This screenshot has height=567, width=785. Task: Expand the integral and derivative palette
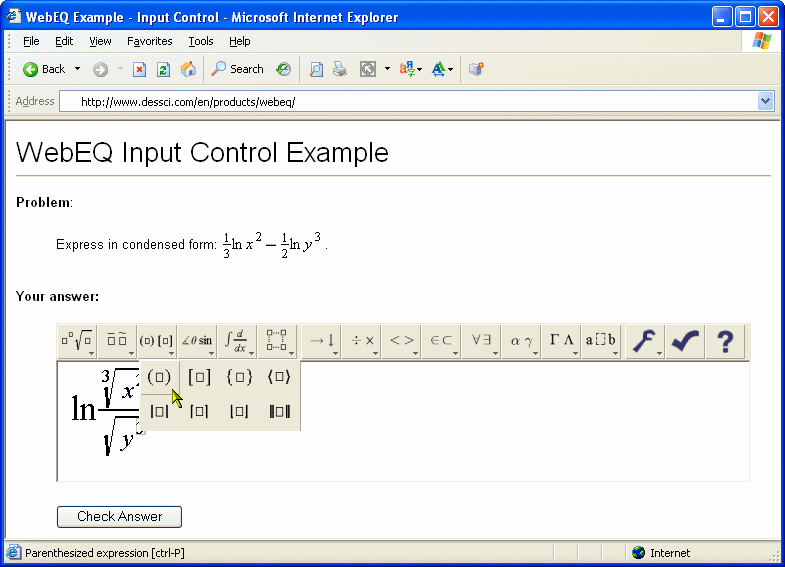coord(237,341)
